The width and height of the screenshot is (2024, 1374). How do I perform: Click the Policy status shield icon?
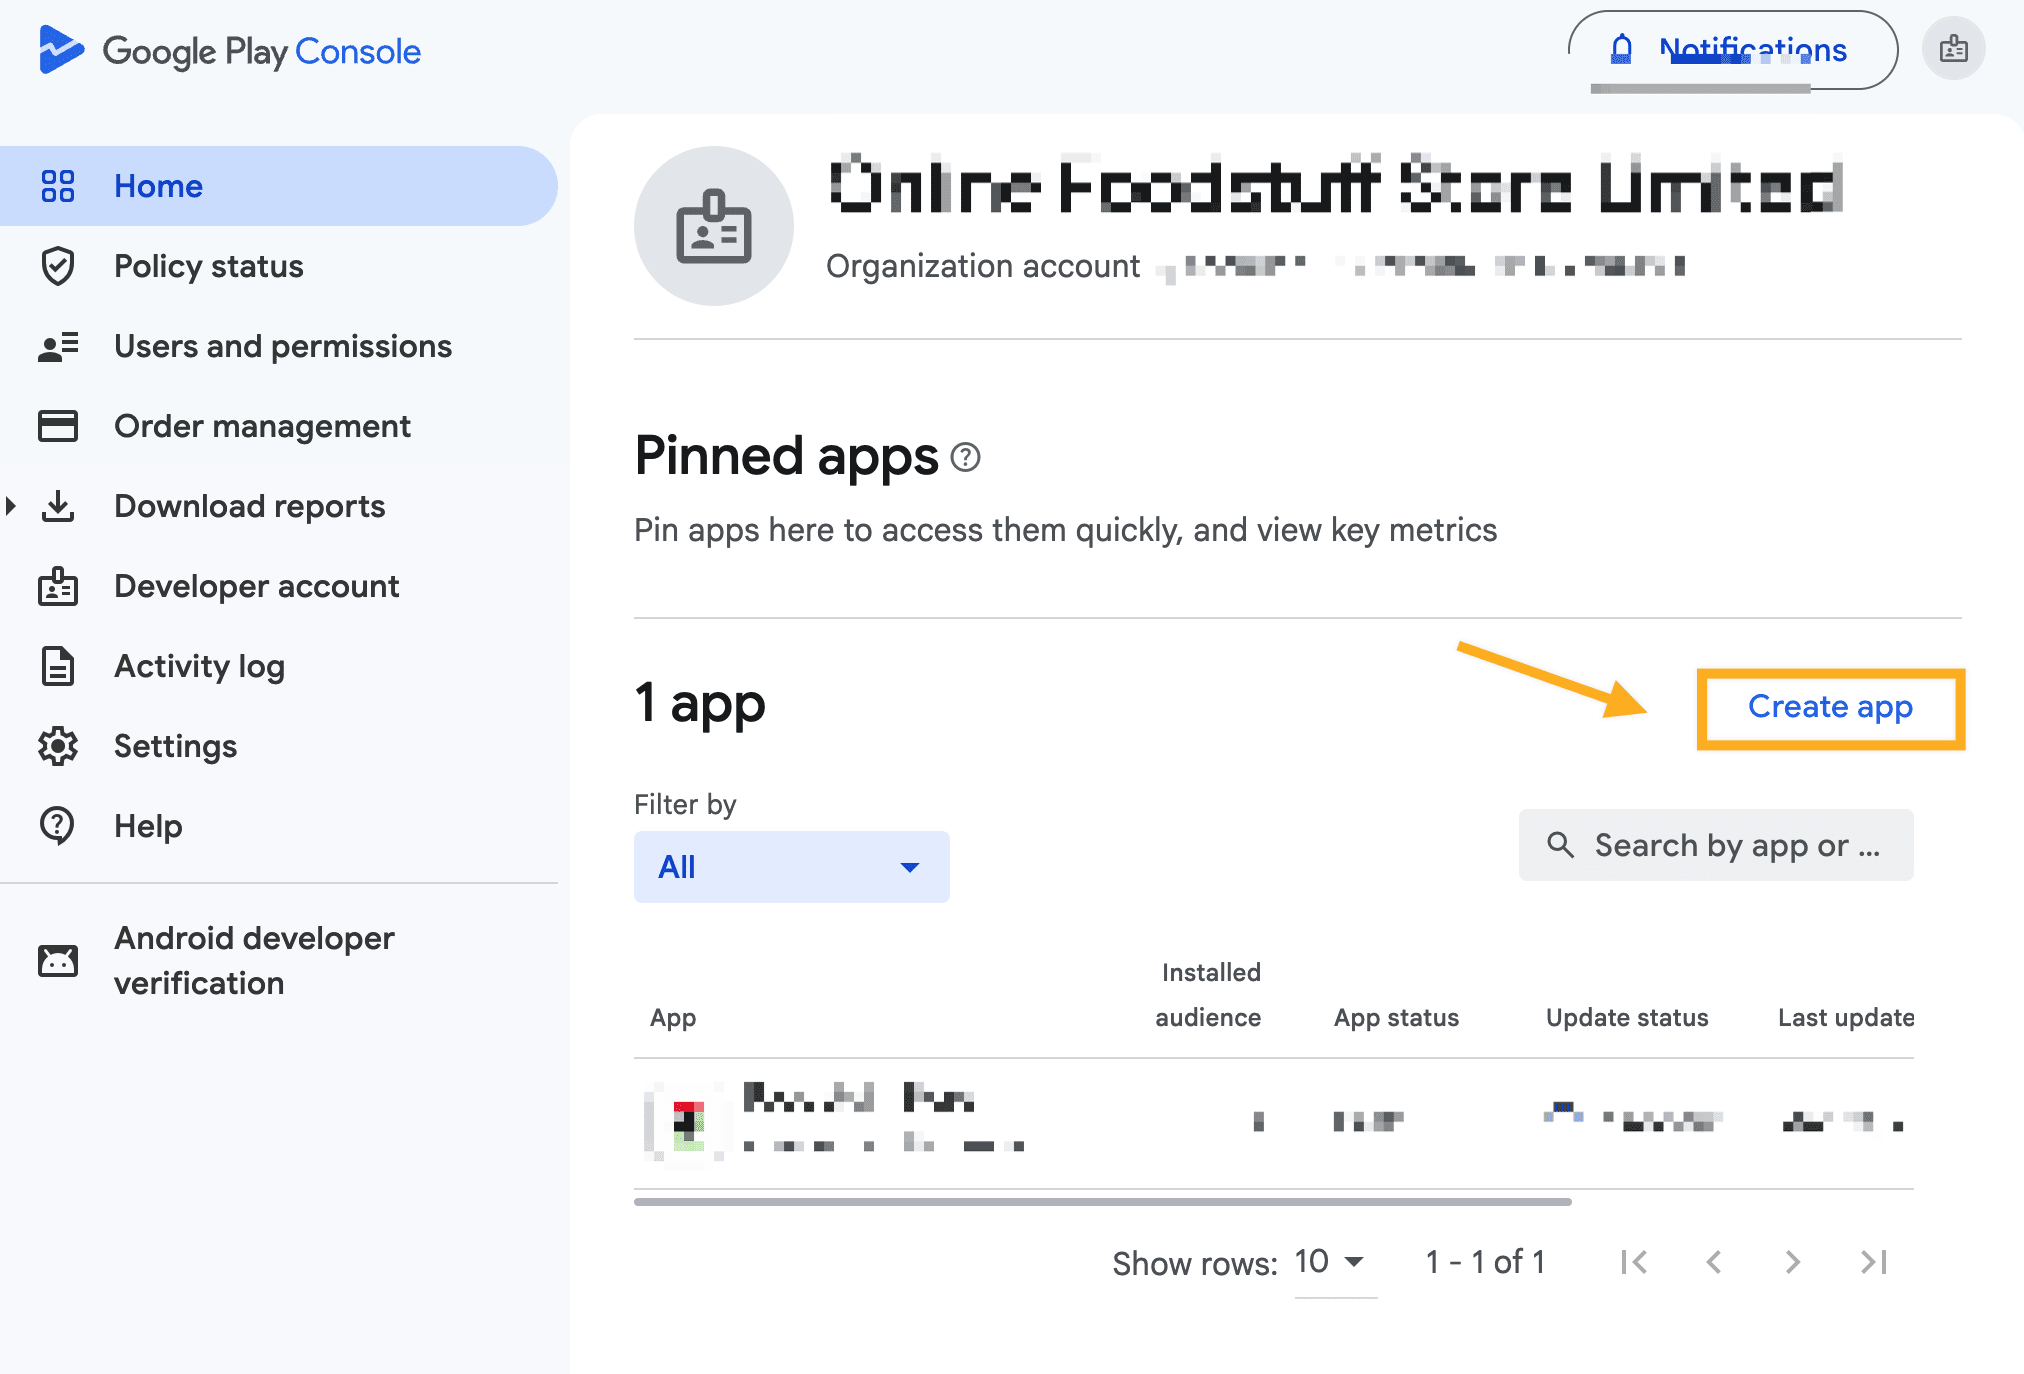tap(58, 266)
